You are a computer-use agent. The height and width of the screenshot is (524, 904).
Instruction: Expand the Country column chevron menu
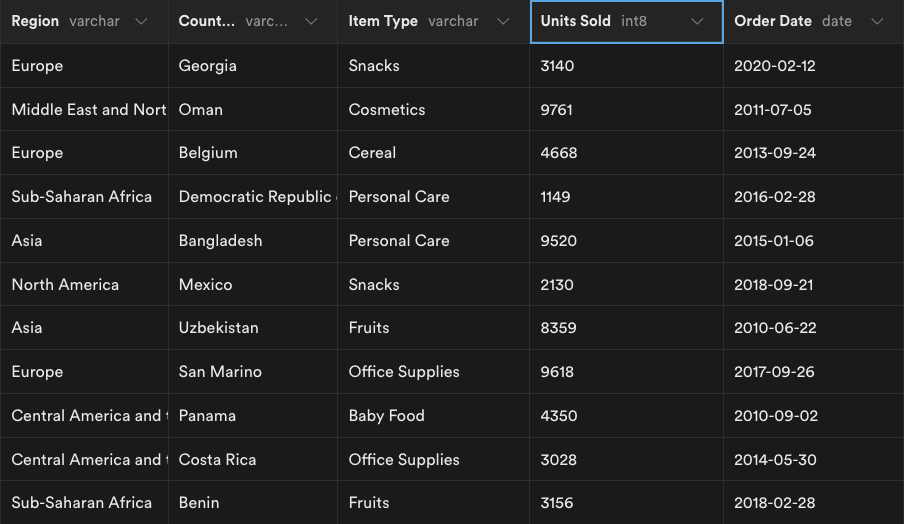pos(311,21)
